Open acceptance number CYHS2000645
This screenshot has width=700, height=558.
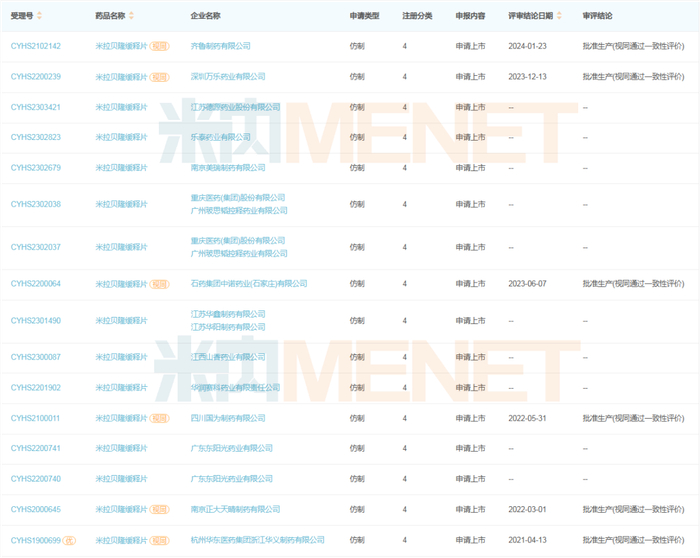pyautogui.click(x=36, y=509)
